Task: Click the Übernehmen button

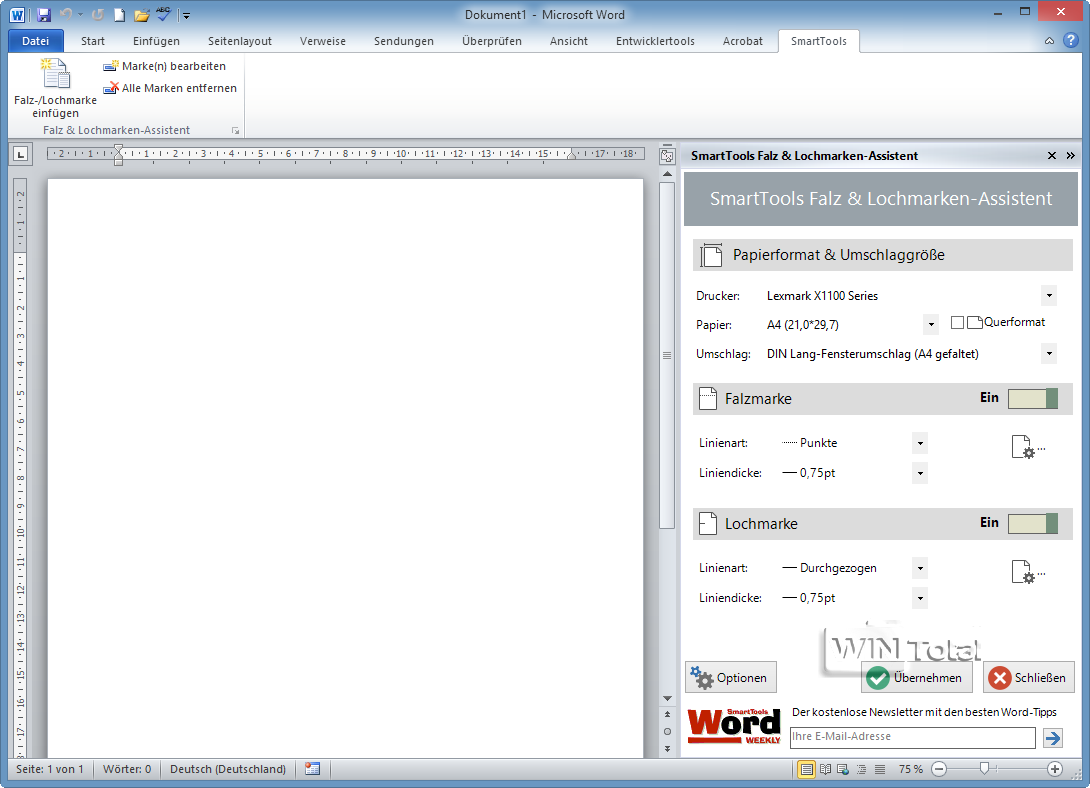Action: 916,678
